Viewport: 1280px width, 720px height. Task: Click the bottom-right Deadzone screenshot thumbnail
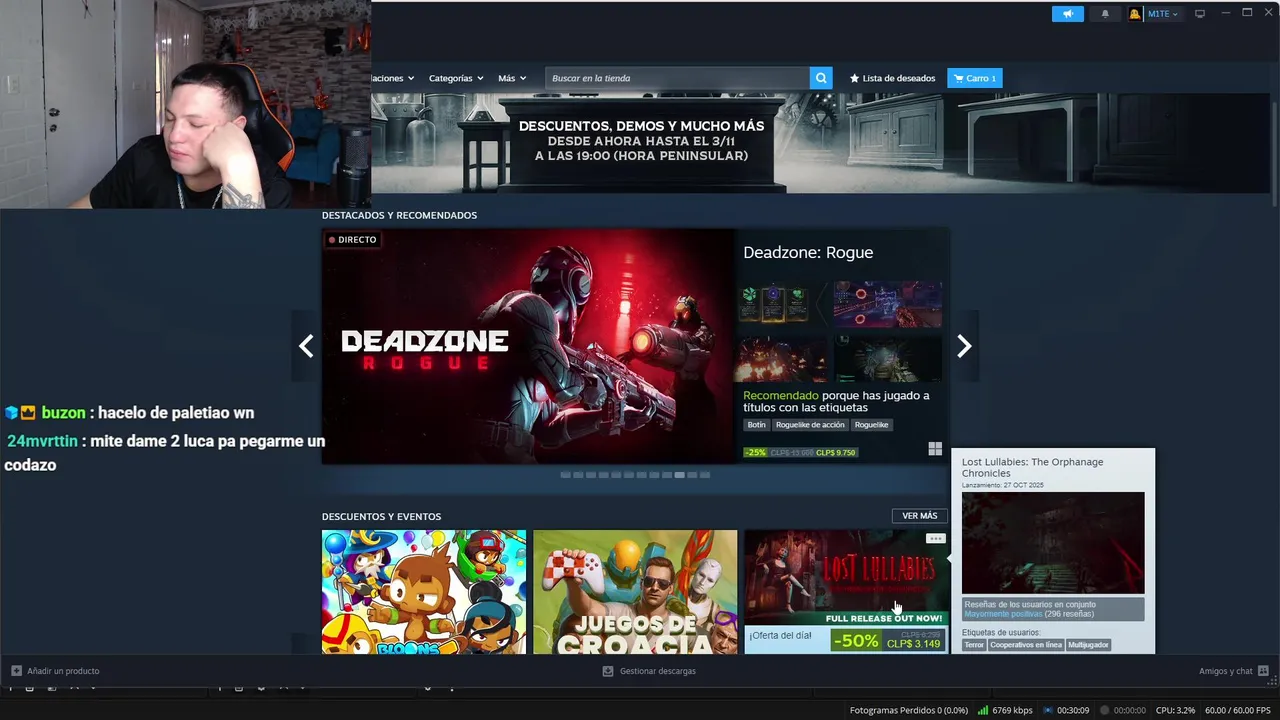click(x=888, y=358)
